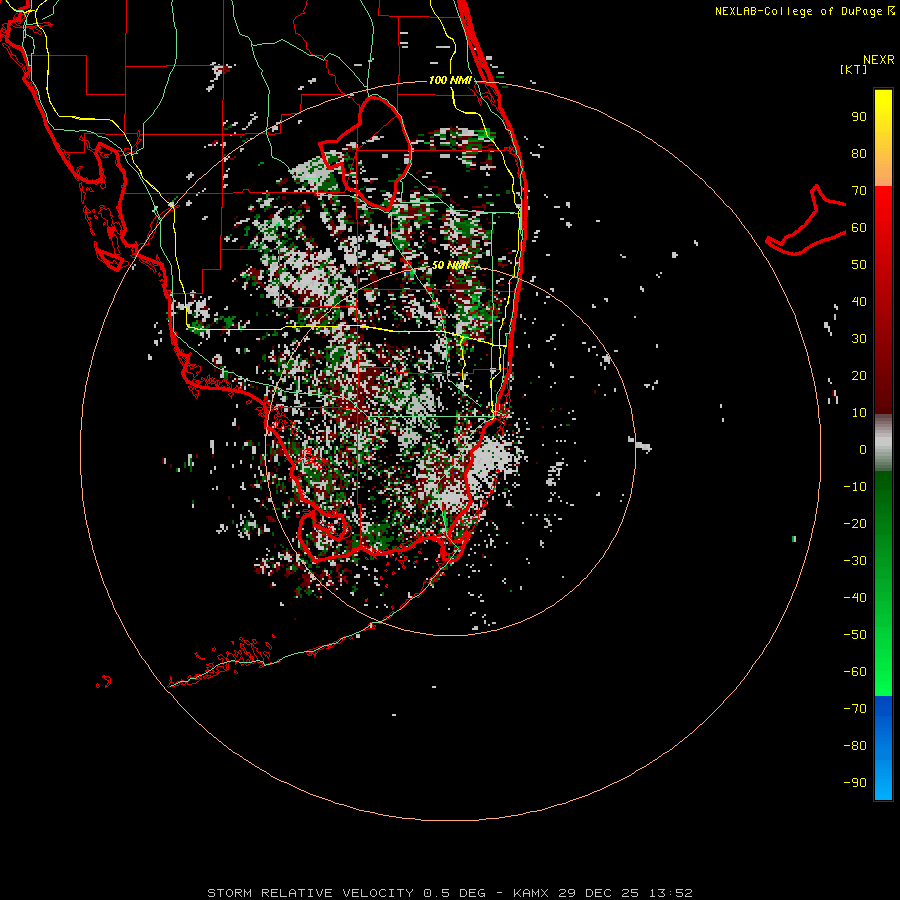
Task: Click the -20 scale label
Action: click(x=855, y=524)
